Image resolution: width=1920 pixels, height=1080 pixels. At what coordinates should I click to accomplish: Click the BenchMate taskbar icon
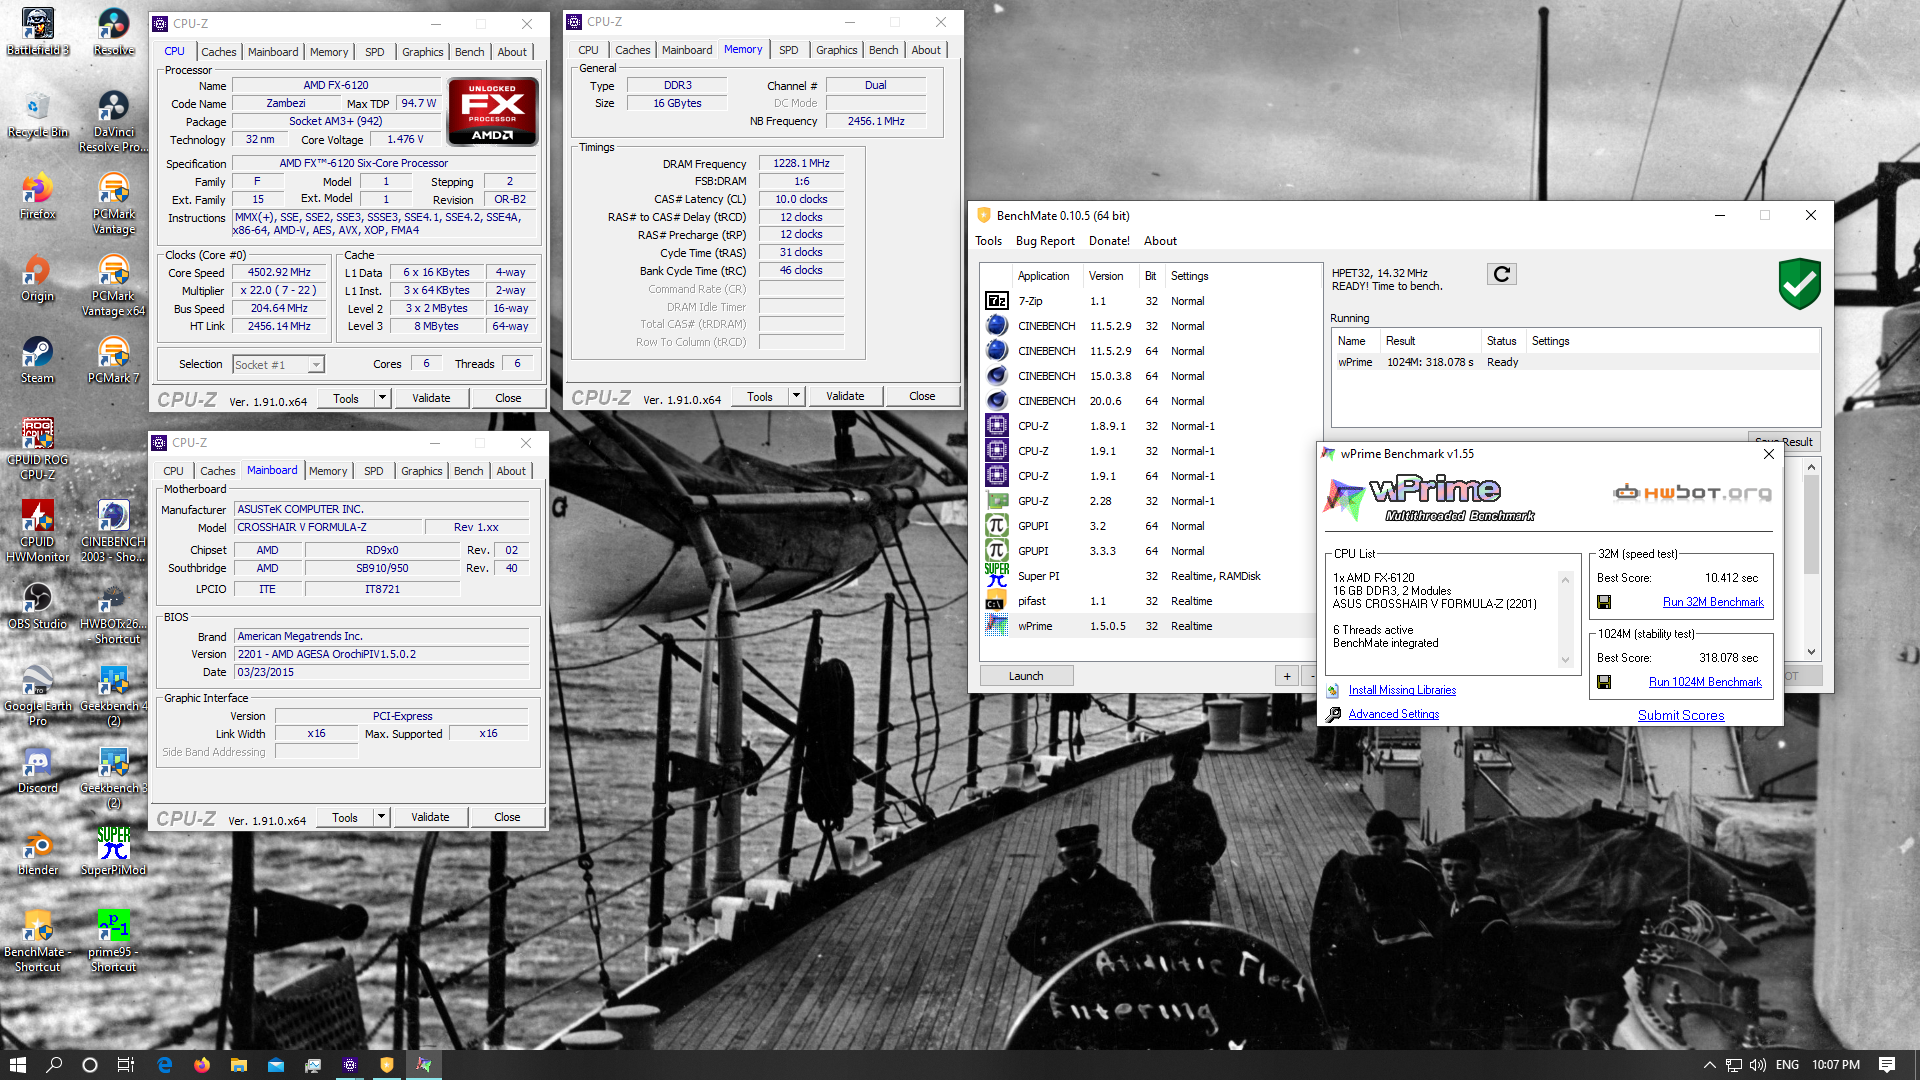coord(387,1065)
